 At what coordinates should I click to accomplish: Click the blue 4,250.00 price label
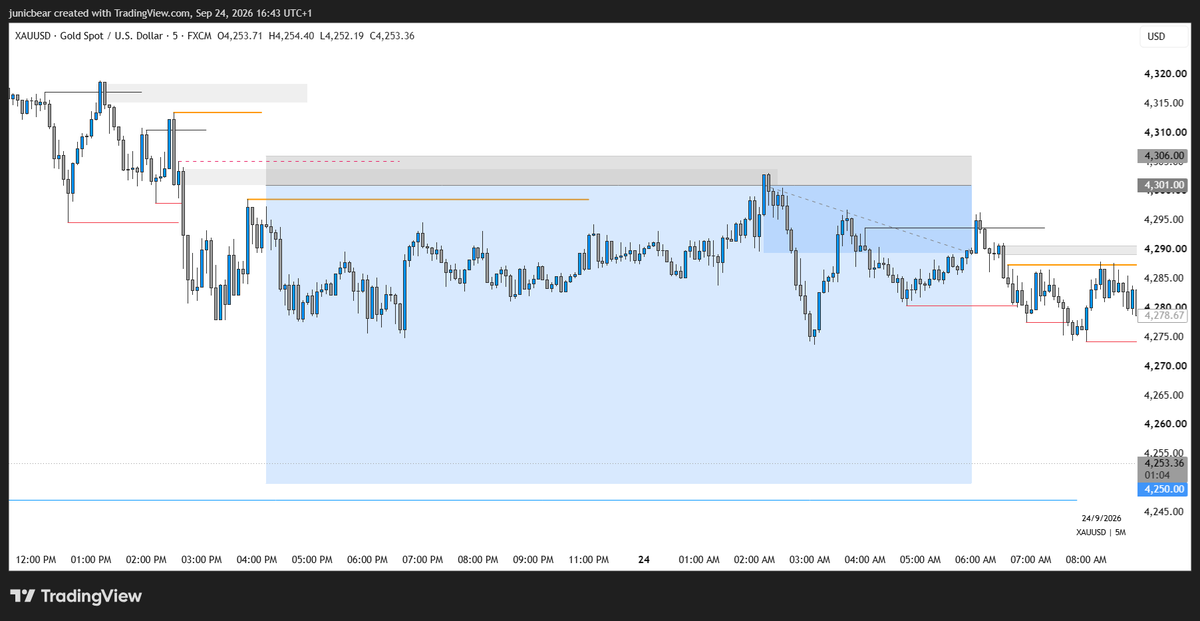(x=1162, y=490)
